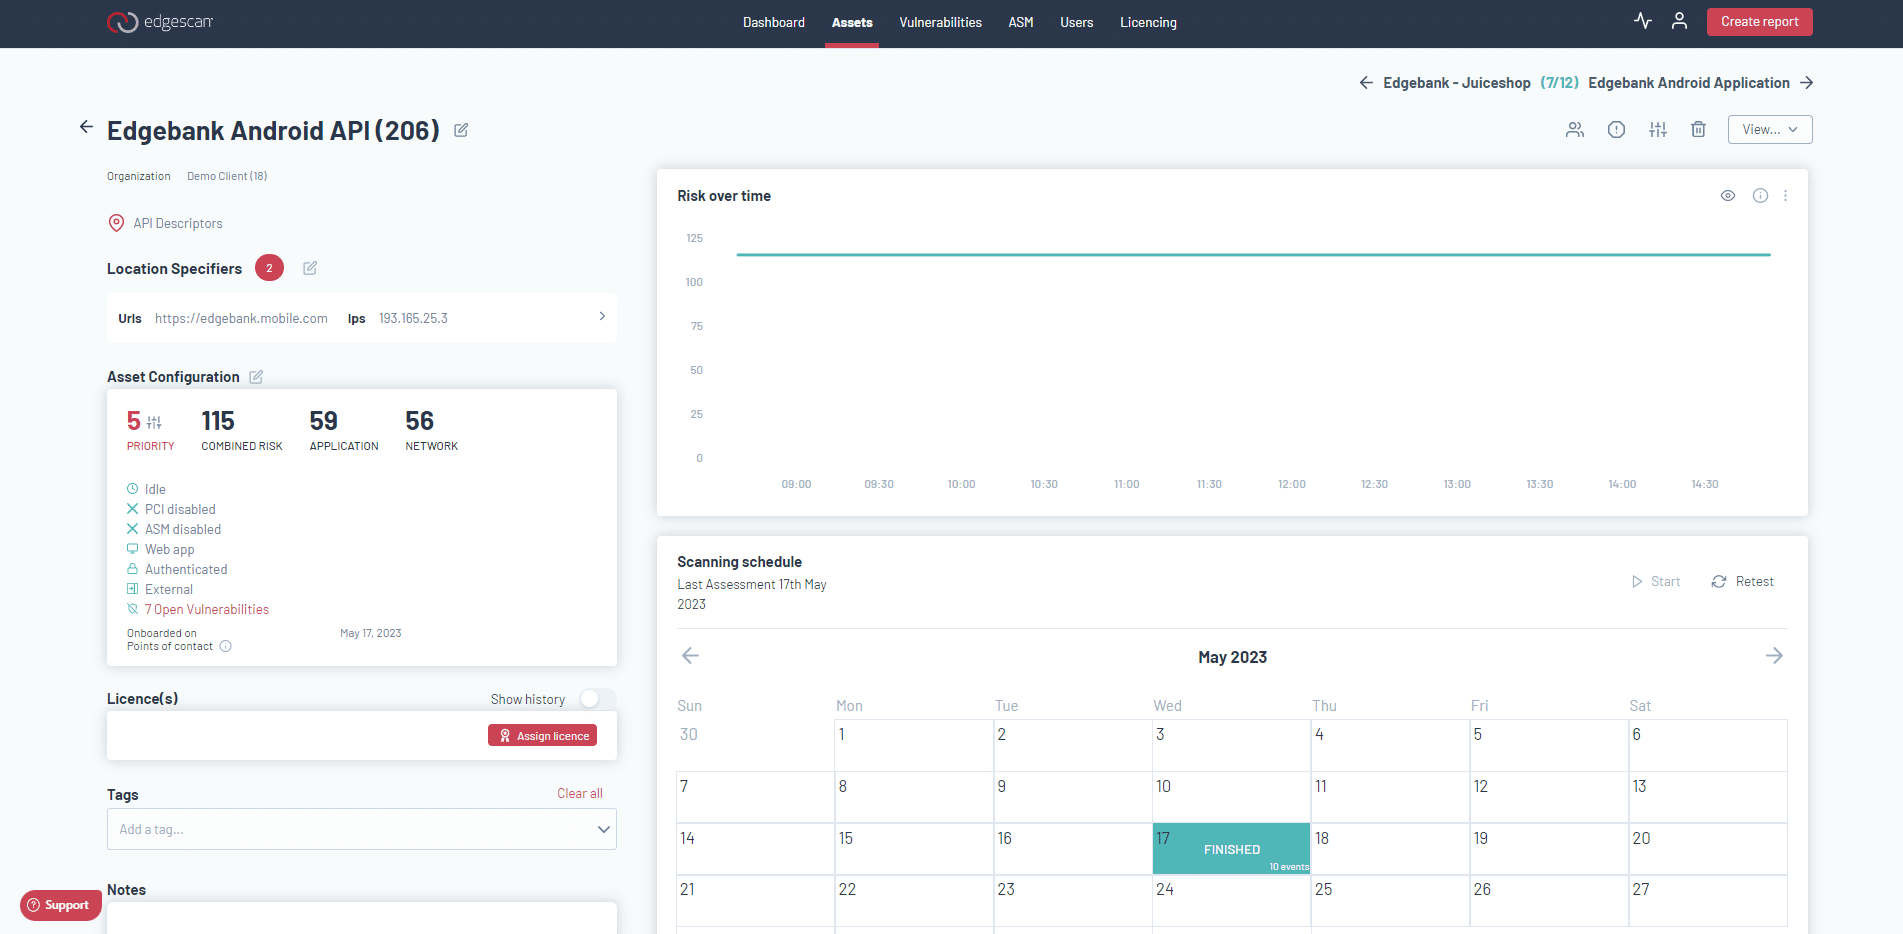Go to previous calendar month

pos(690,656)
